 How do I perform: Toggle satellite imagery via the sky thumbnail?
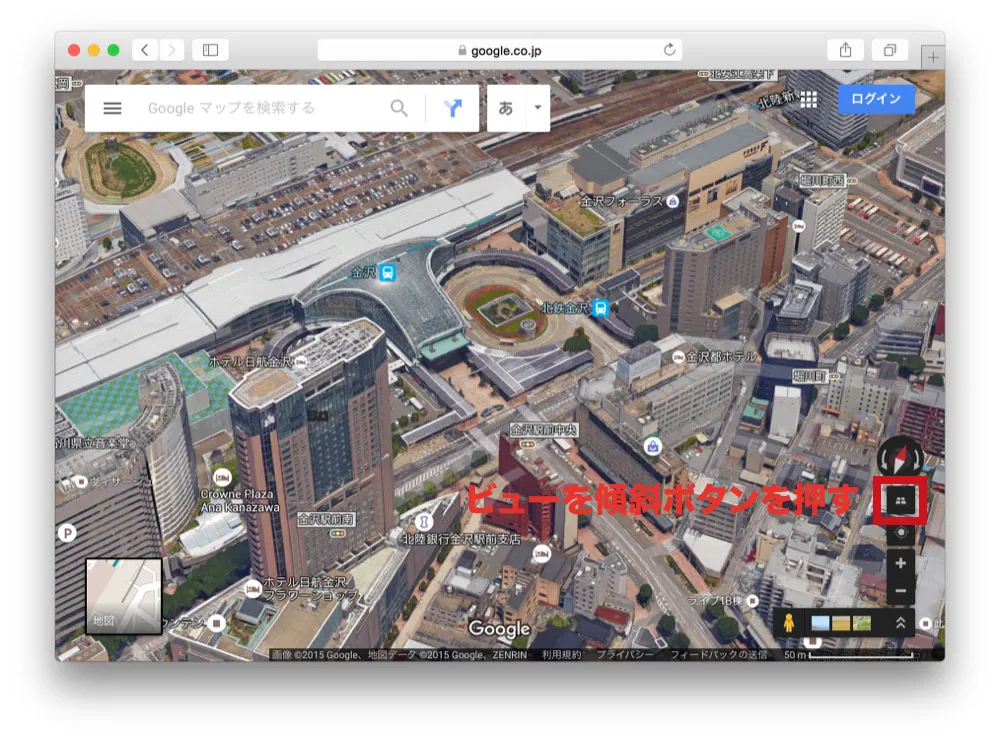(x=820, y=622)
